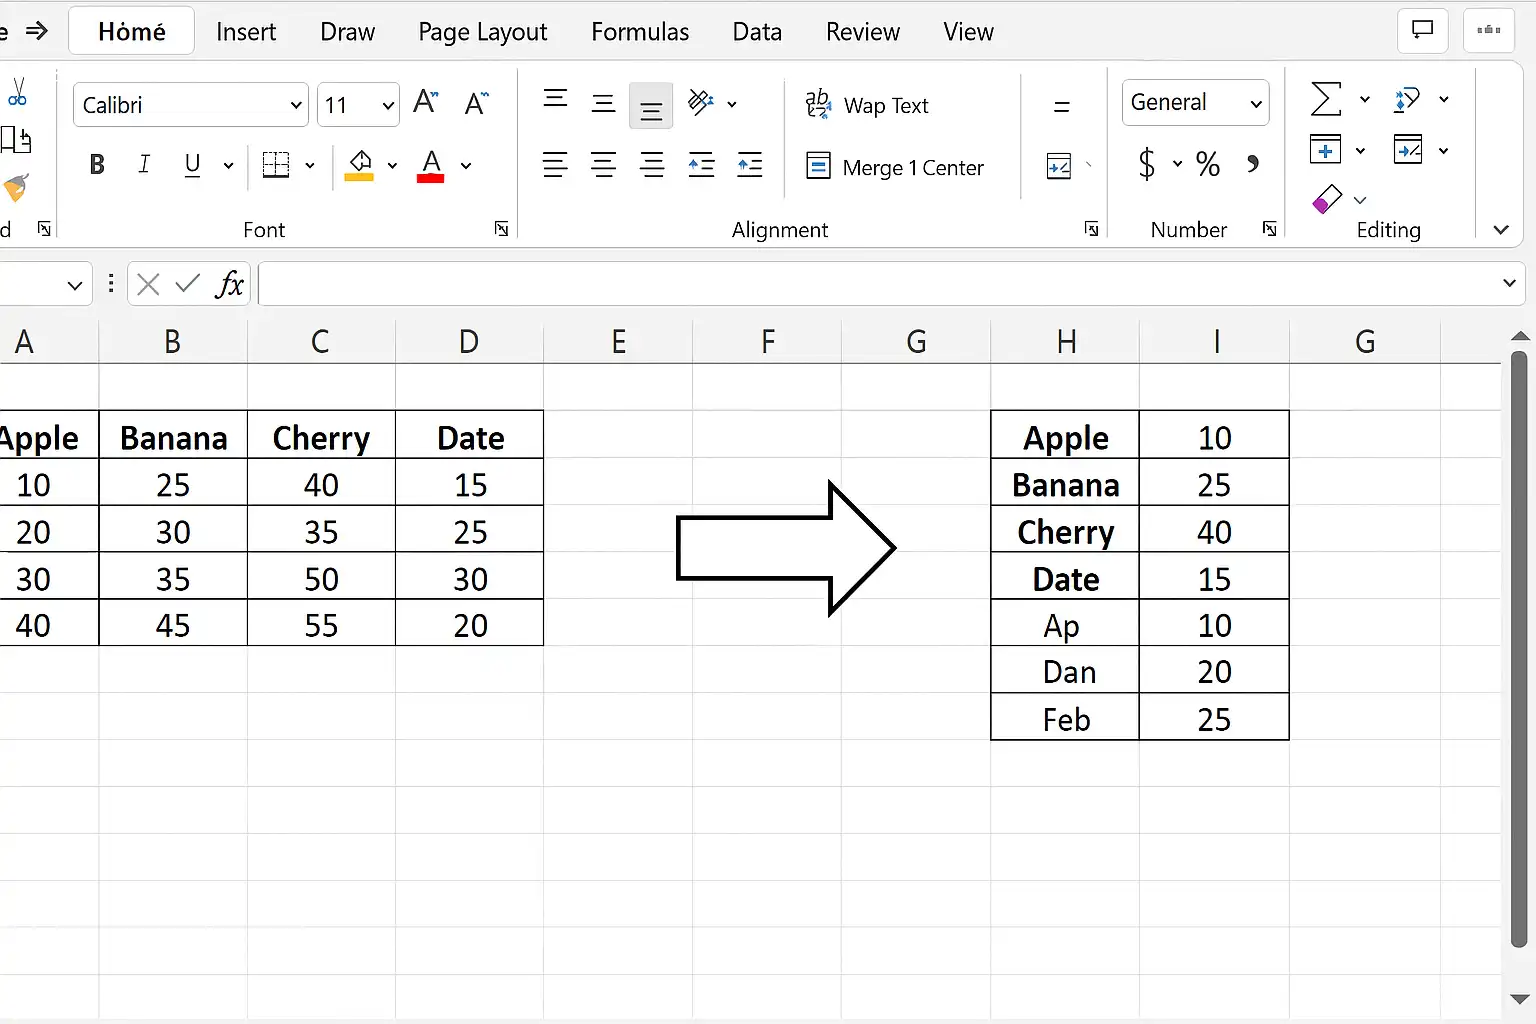Open the Font dialog launcher
The width and height of the screenshot is (1536, 1024).
[x=501, y=229]
